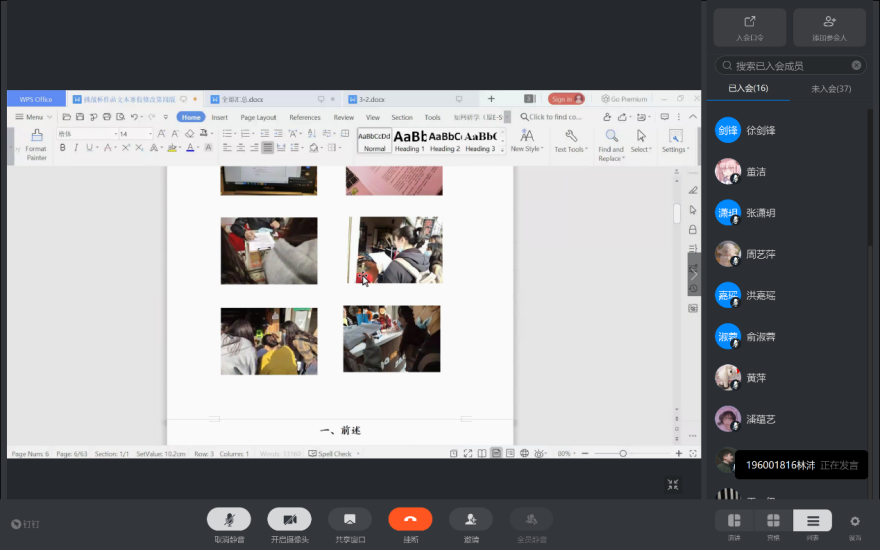Image resolution: width=880 pixels, height=550 pixels.
Task: Click the 共享窗口 share window icon
Action: click(349, 519)
